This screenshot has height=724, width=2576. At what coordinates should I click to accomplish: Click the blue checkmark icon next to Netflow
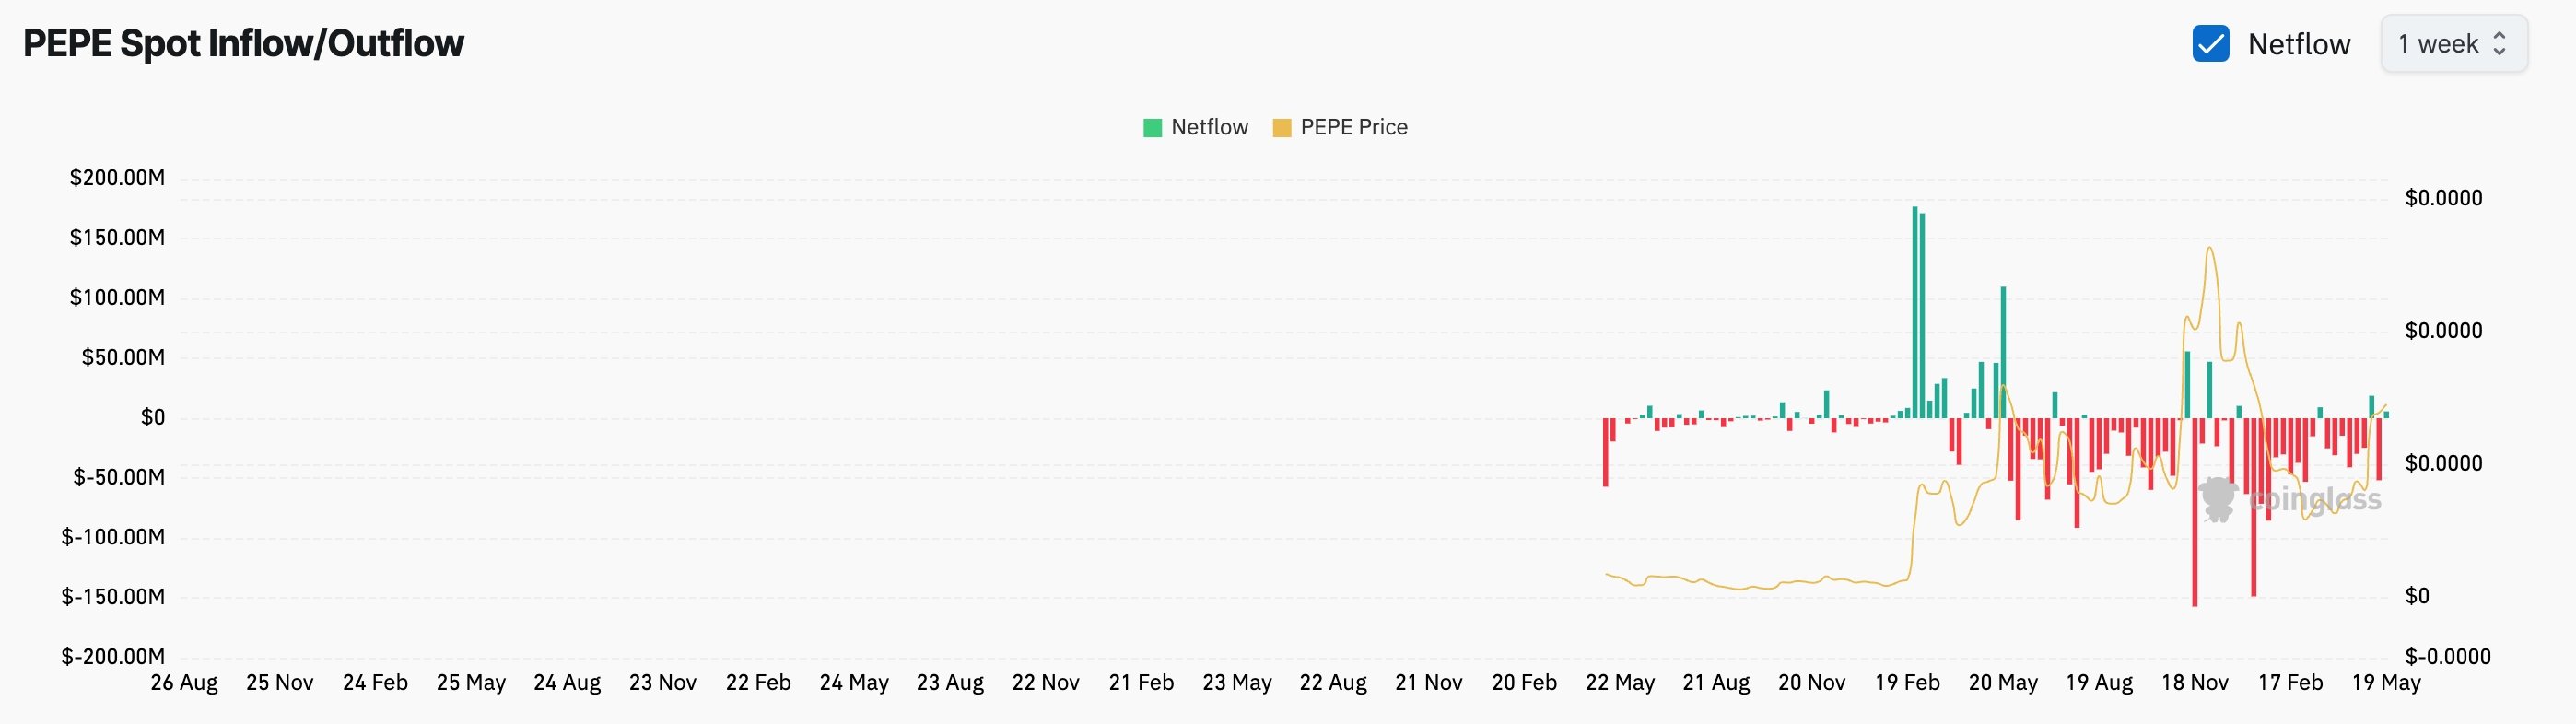click(x=2211, y=44)
